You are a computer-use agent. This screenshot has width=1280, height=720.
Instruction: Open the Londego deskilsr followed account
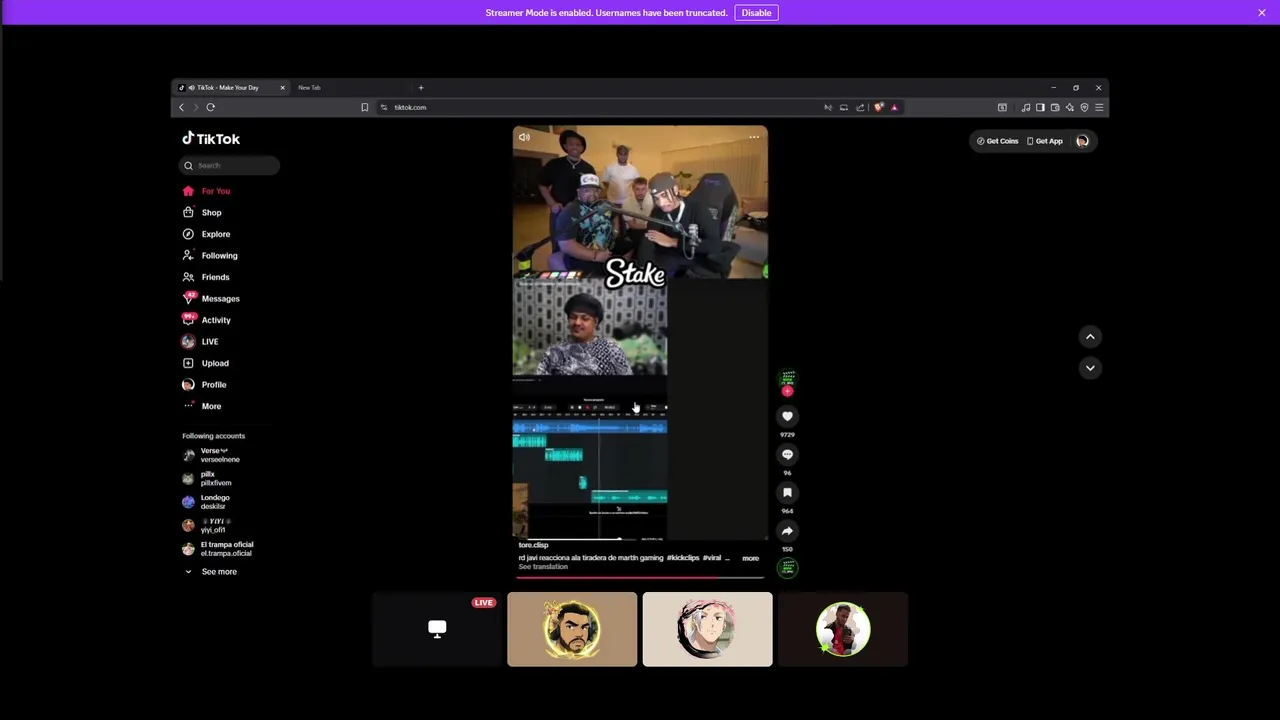coord(206,502)
